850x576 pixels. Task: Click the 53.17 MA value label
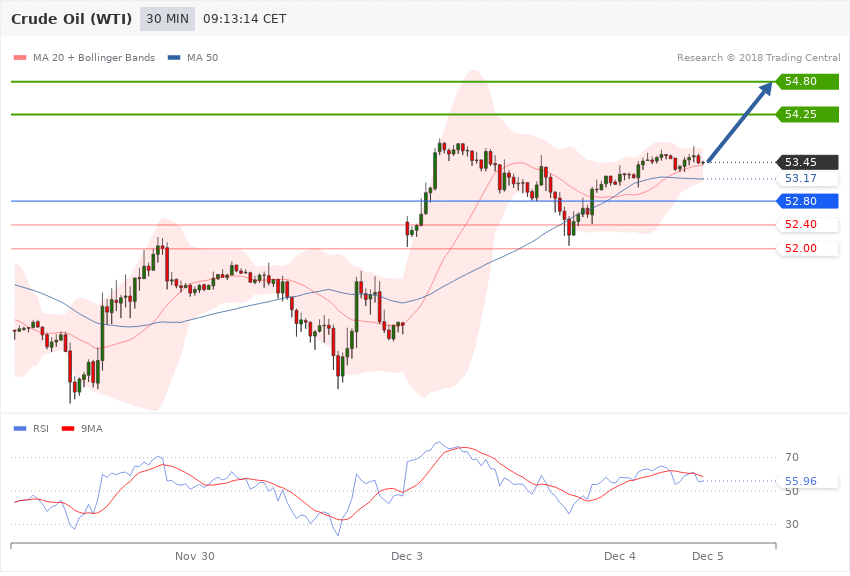pyautogui.click(x=807, y=178)
